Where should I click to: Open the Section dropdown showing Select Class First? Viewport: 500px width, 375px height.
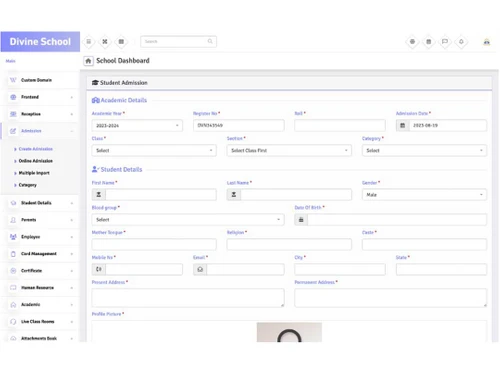tap(289, 151)
